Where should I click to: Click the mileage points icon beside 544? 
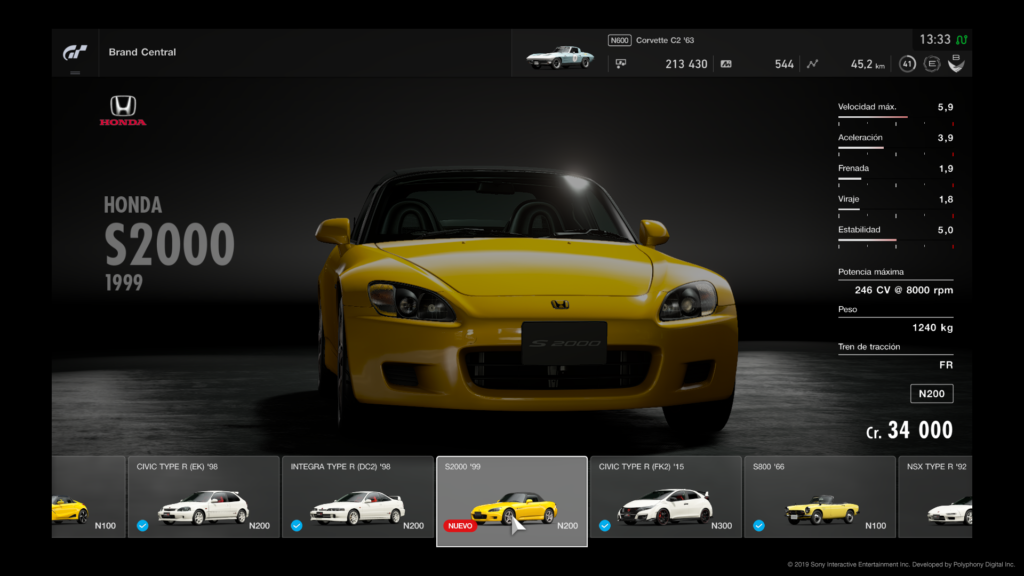pos(726,63)
